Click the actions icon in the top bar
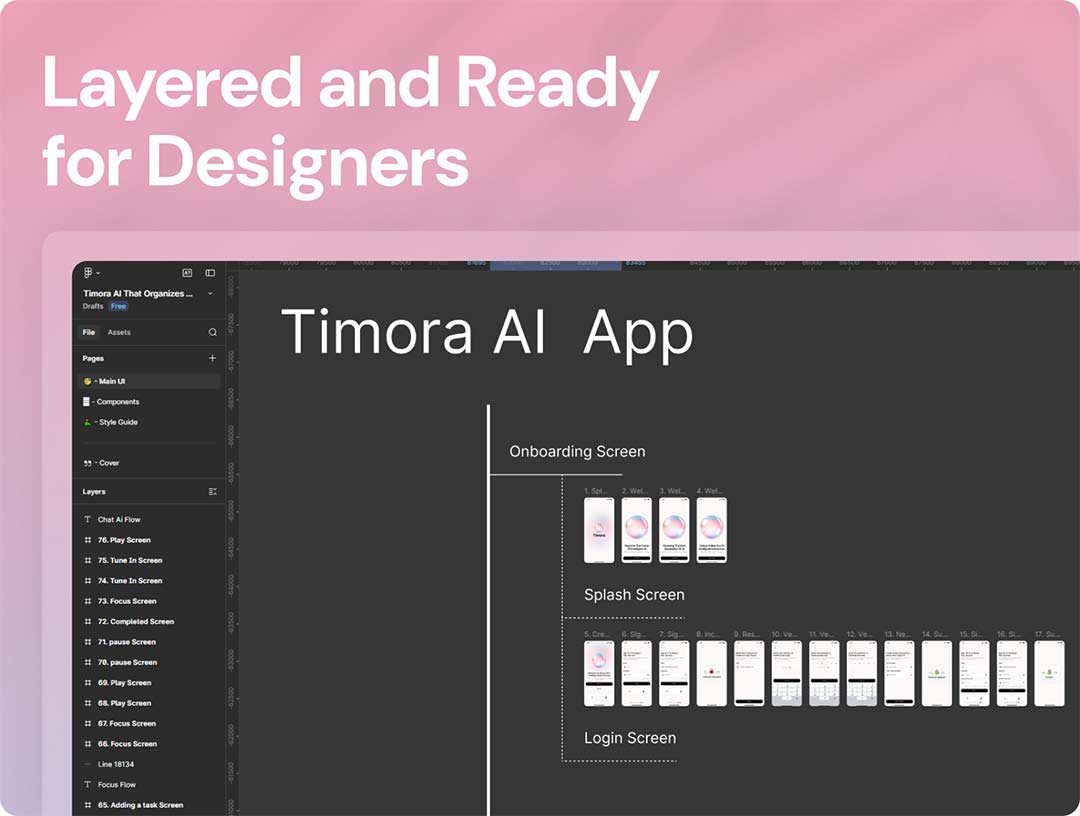Viewport: 1080px width, 816px height. [187, 273]
